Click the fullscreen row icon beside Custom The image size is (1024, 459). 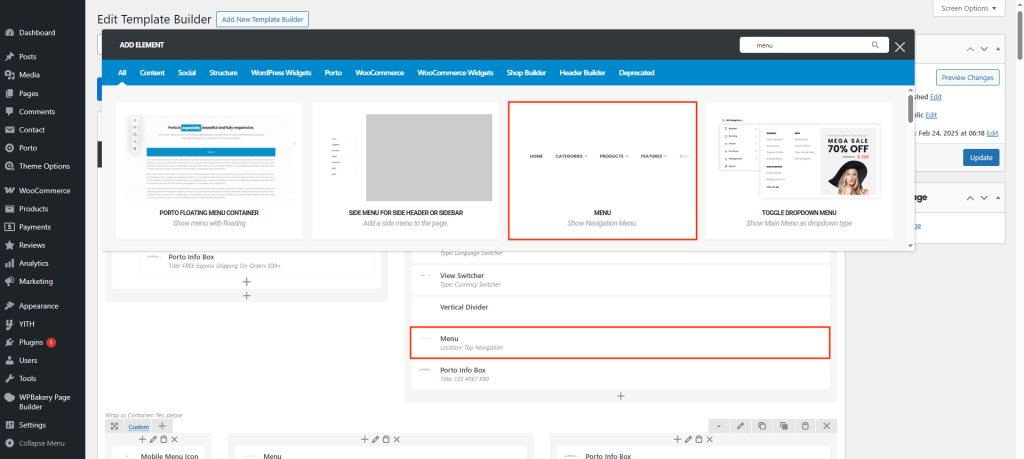pos(115,426)
